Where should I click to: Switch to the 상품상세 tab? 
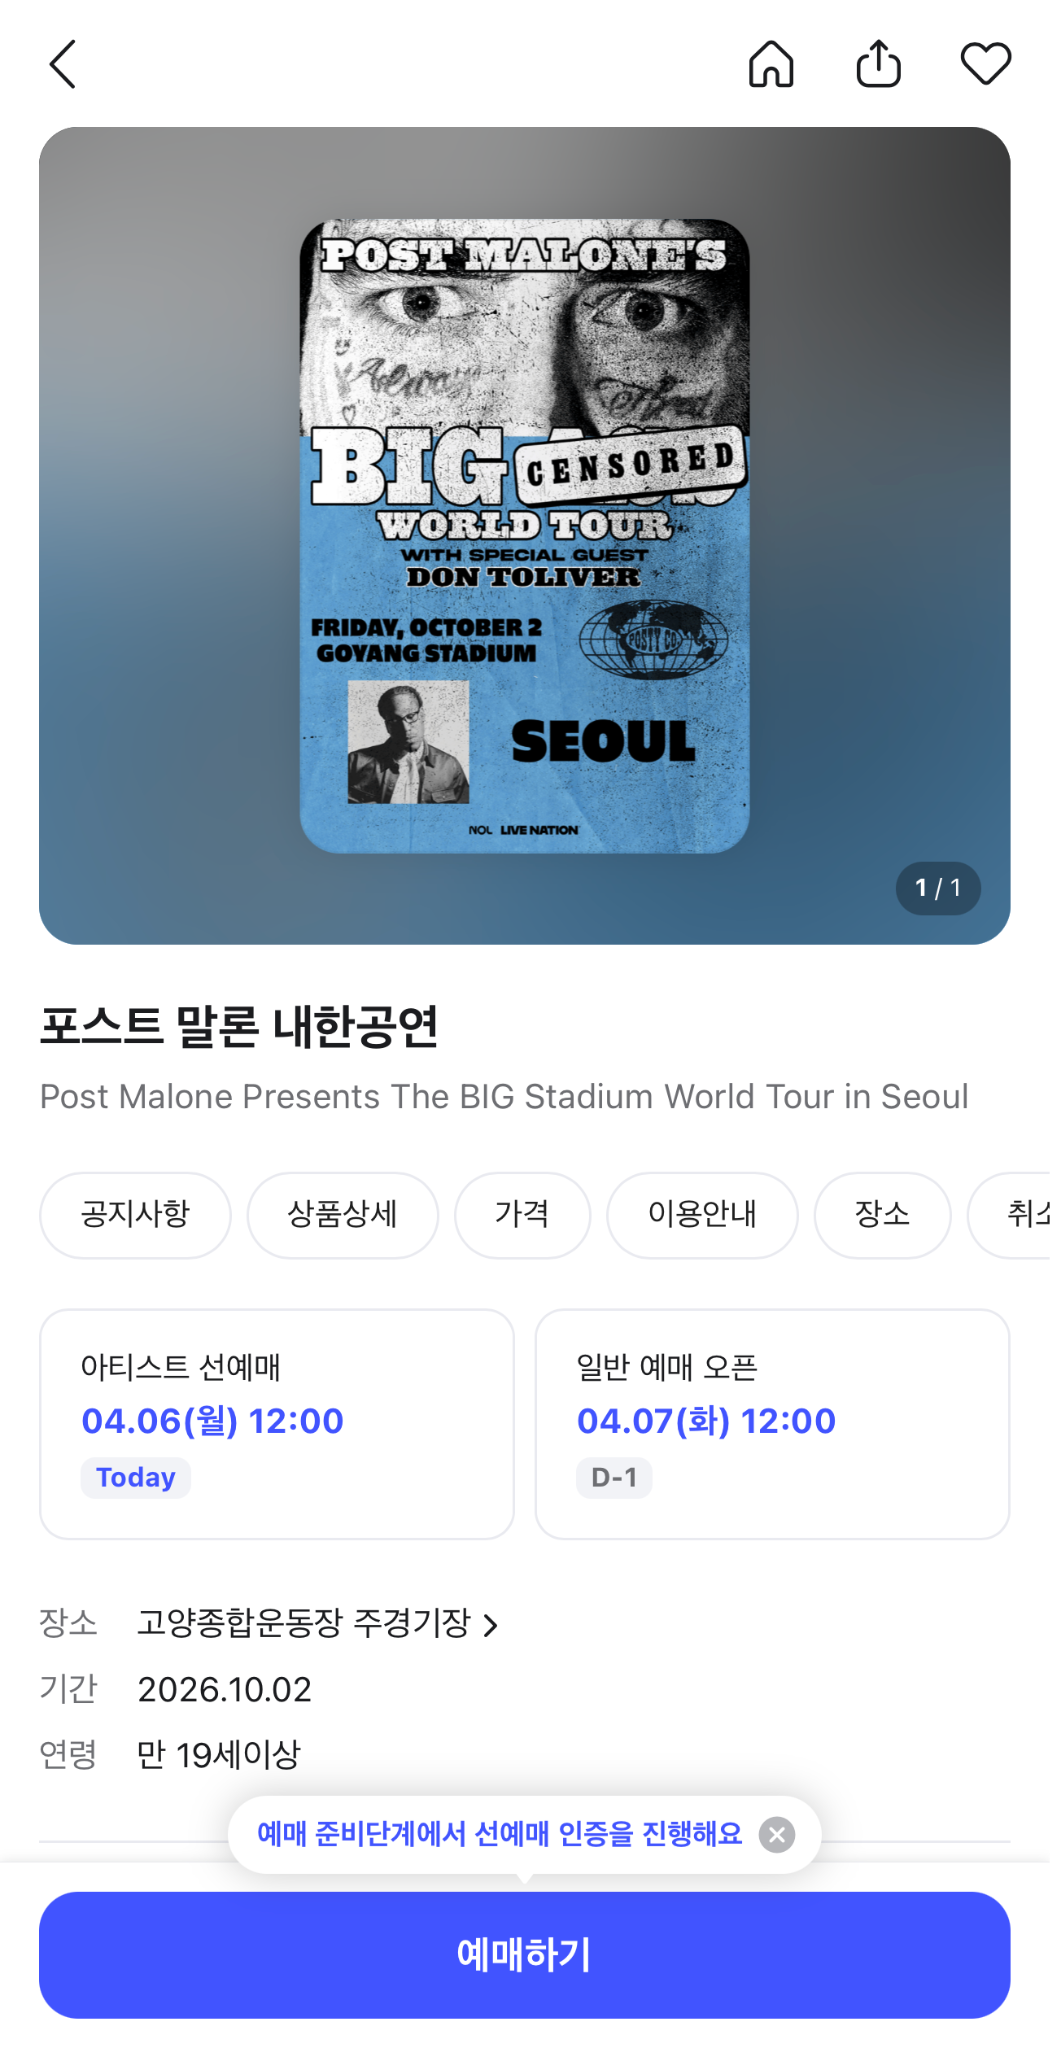(342, 1215)
